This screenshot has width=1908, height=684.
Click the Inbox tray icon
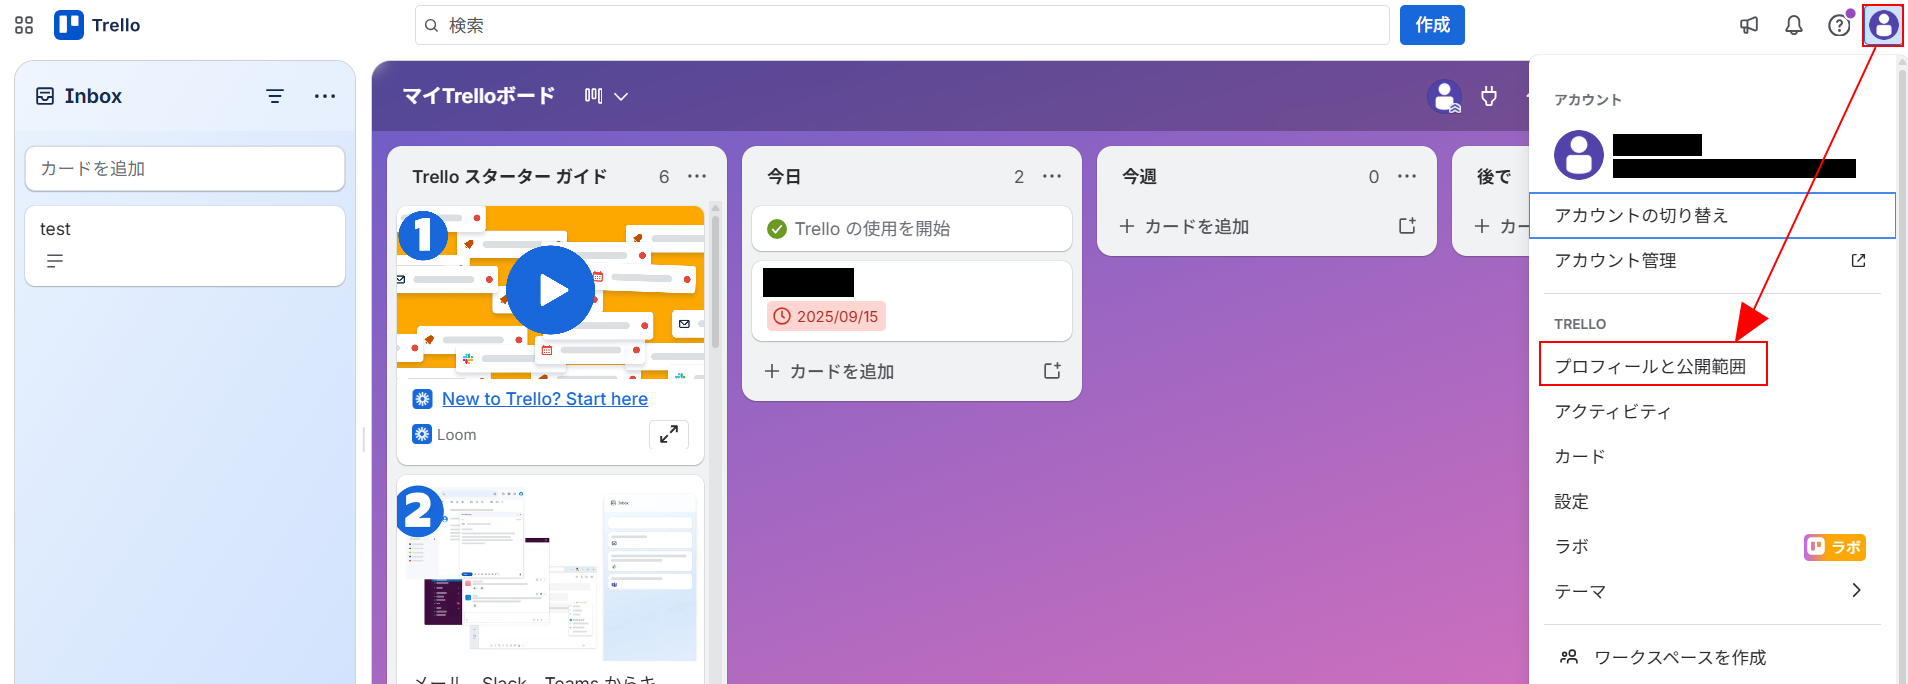[45, 96]
